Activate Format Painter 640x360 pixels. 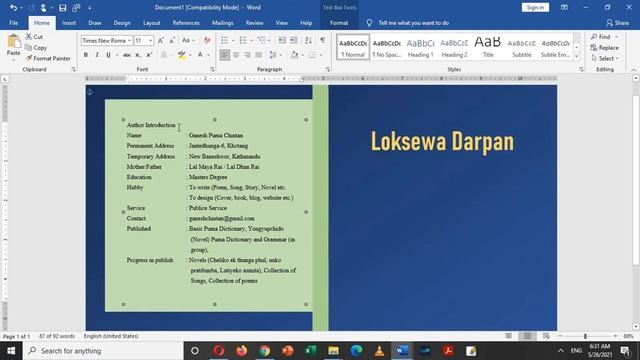point(48,58)
